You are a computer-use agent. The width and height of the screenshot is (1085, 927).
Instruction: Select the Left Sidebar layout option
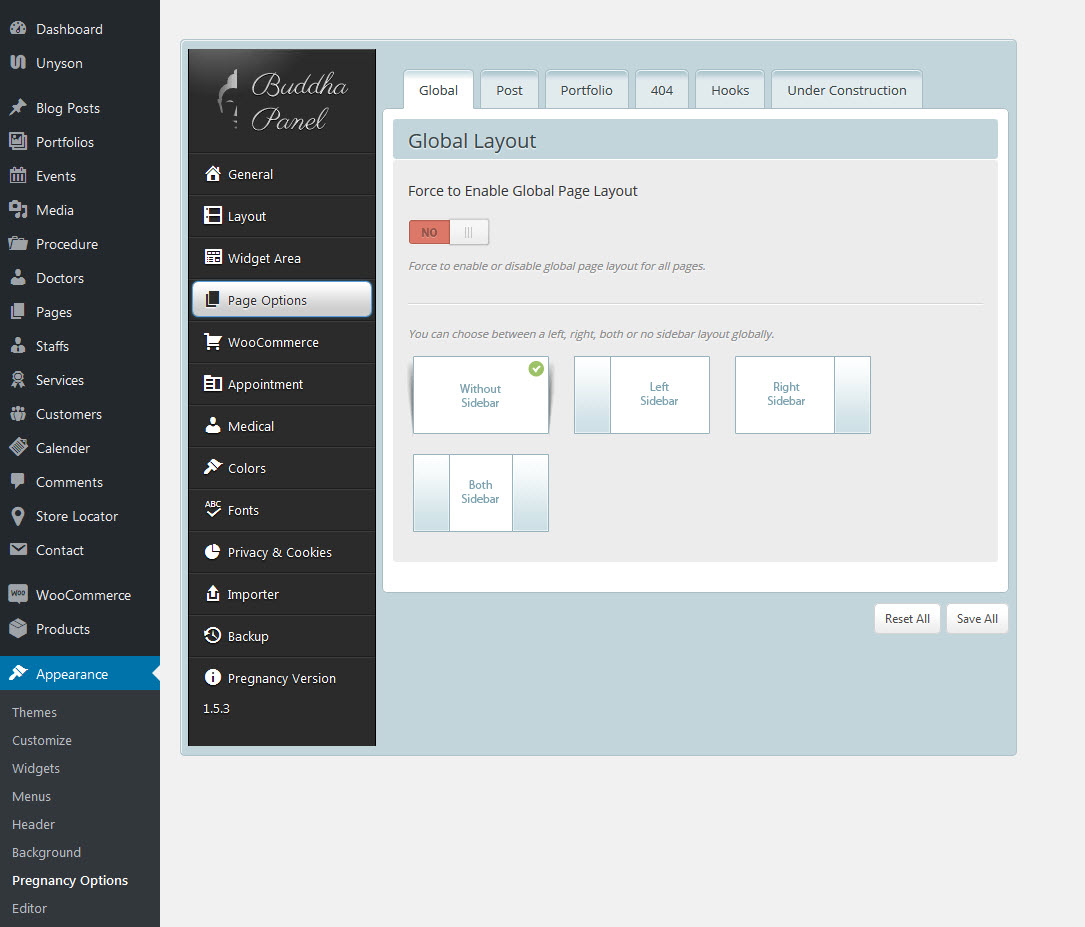[x=642, y=395]
